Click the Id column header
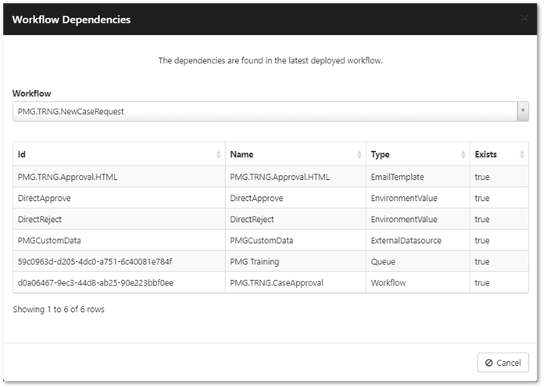This screenshot has height=388, width=544. (x=119, y=154)
